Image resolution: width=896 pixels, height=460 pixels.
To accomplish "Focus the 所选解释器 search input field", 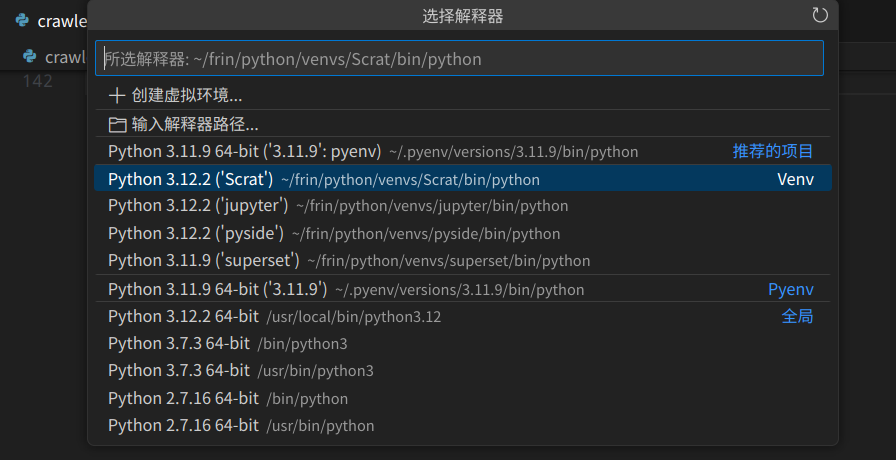I will 459,58.
